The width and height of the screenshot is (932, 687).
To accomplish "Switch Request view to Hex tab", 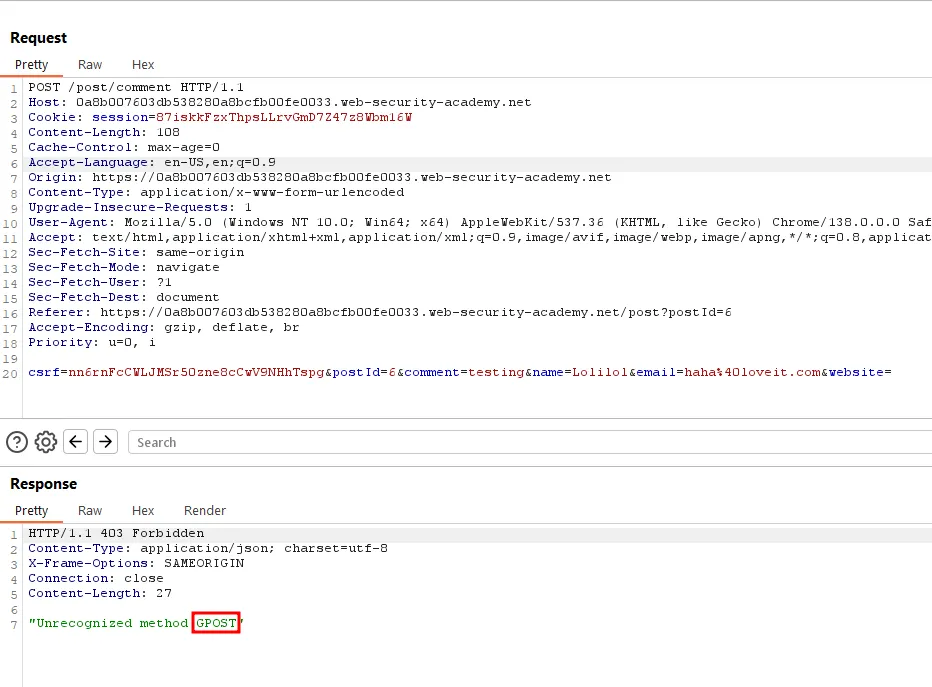I will point(143,64).
